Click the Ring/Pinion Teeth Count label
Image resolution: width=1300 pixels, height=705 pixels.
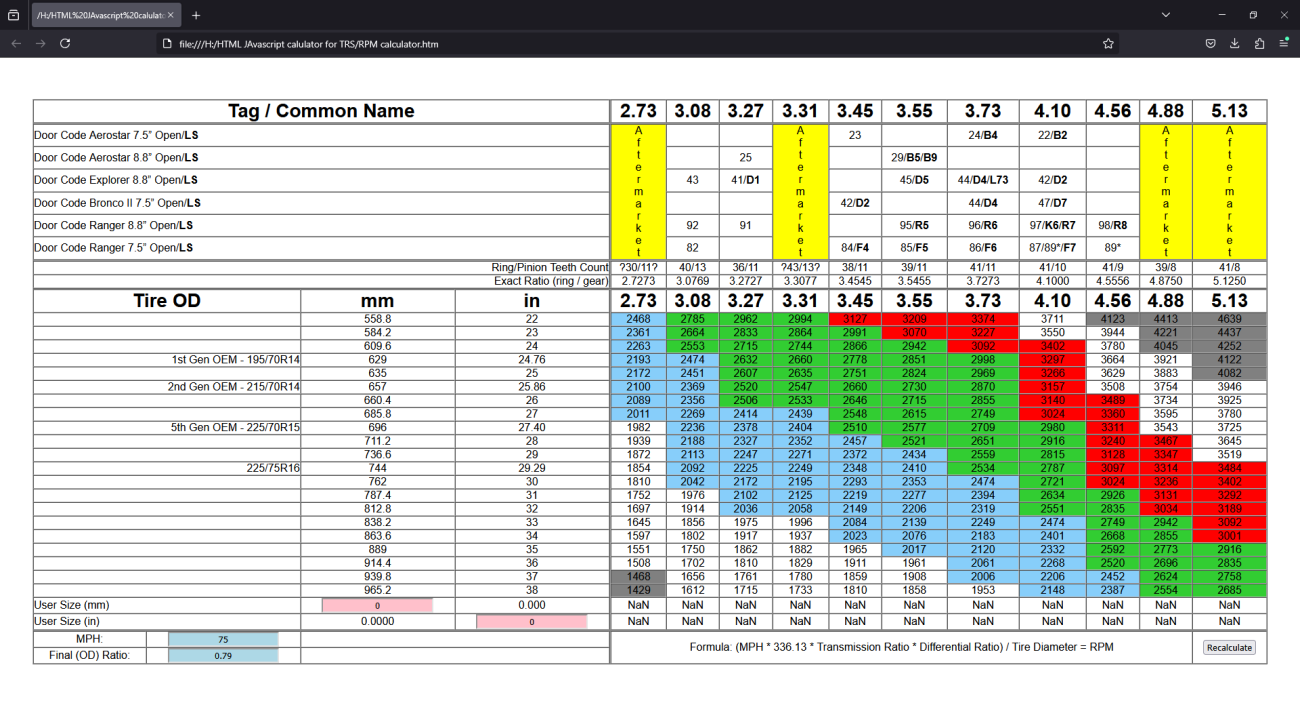pos(549,268)
